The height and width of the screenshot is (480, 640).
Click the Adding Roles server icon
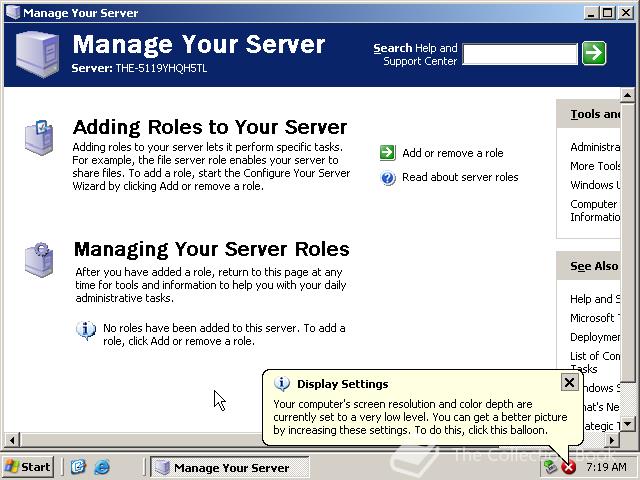coord(39,138)
